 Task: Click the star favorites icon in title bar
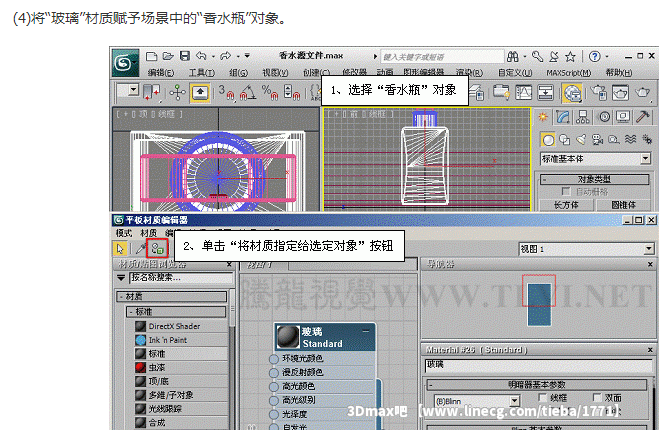click(x=570, y=56)
